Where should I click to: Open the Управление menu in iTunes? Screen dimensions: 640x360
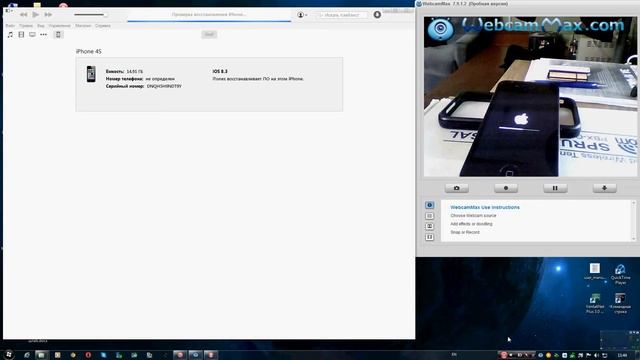click(x=60, y=26)
